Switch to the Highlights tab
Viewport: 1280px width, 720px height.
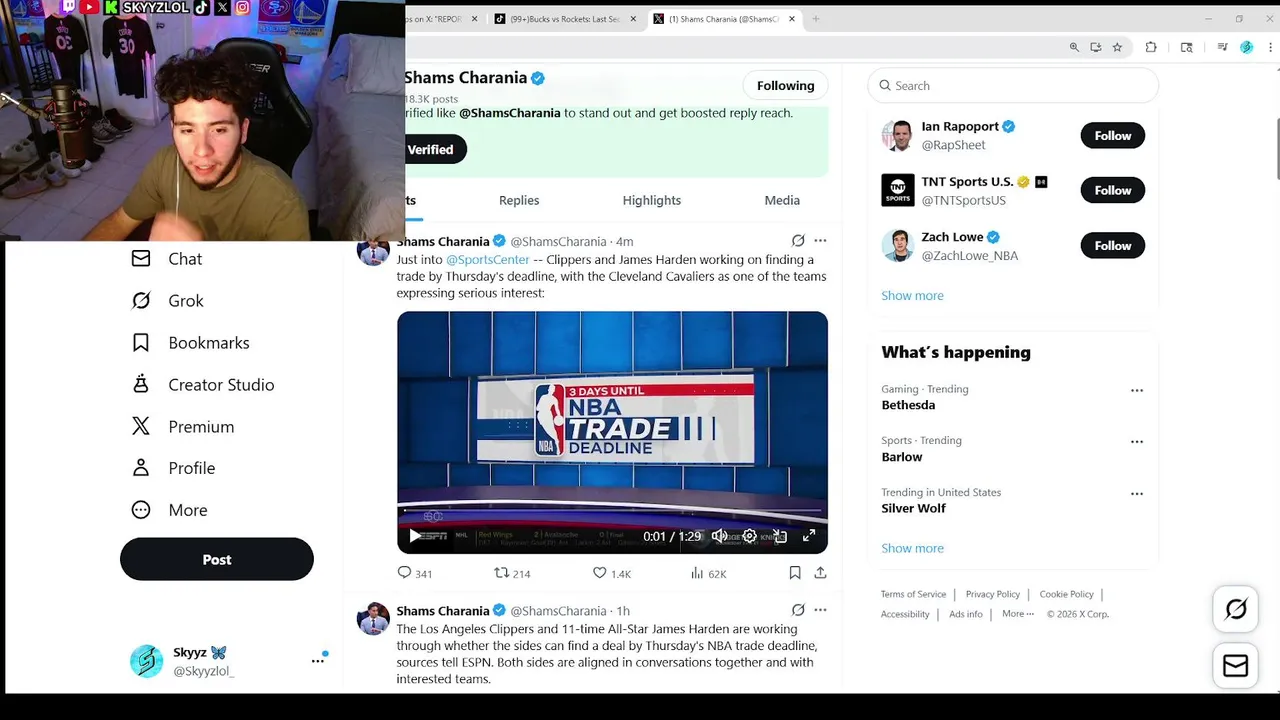point(652,200)
